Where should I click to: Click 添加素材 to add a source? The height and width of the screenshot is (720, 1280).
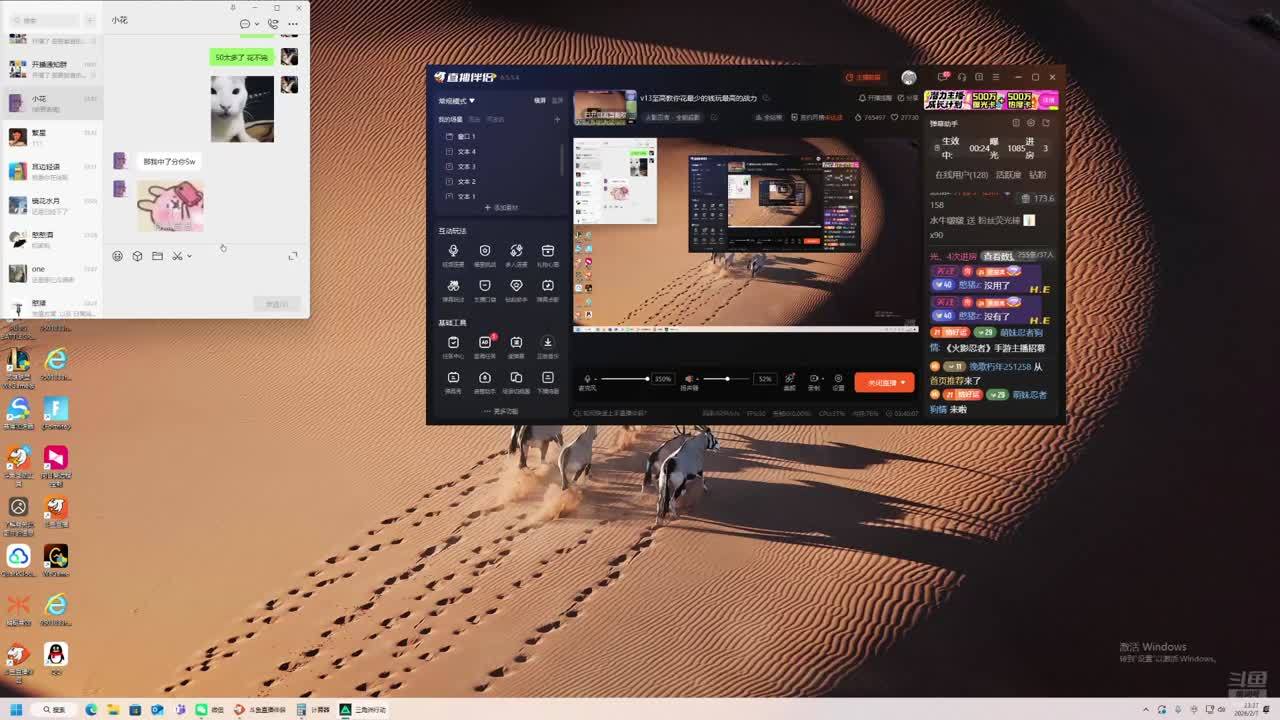click(x=501, y=208)
